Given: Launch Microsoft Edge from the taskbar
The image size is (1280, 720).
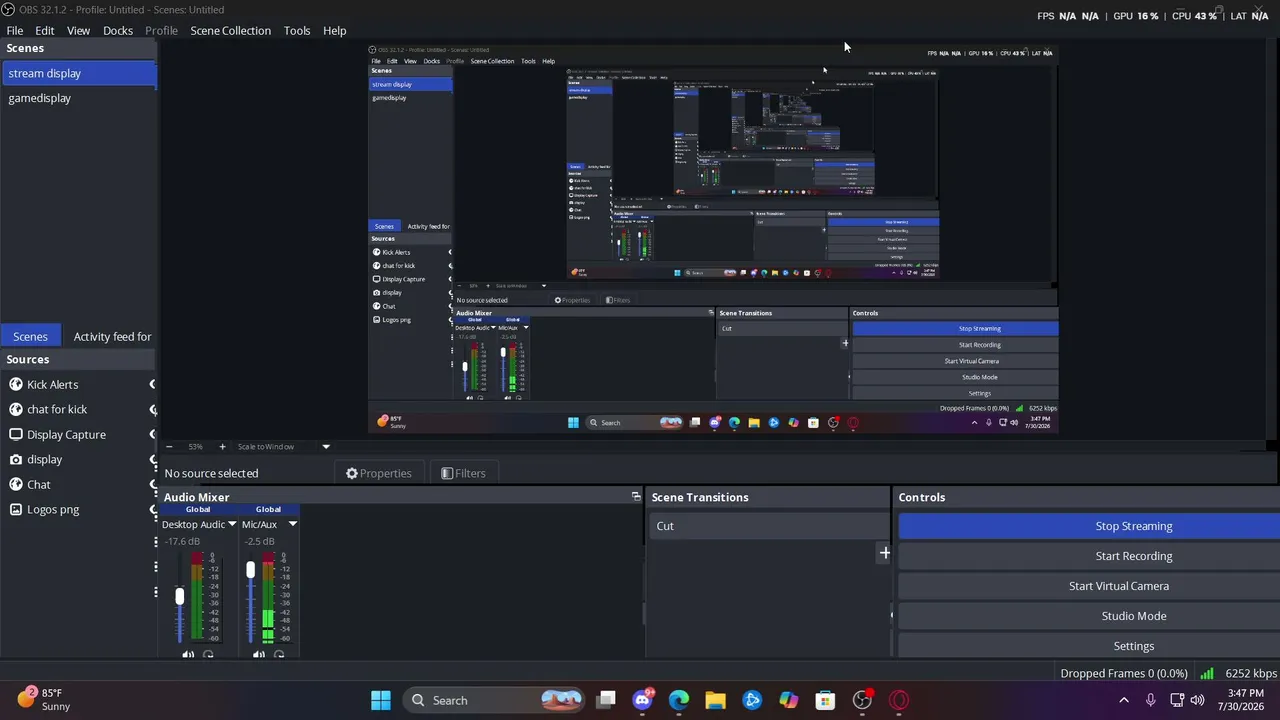Looking at the screenshot, I should click(679, 700).
